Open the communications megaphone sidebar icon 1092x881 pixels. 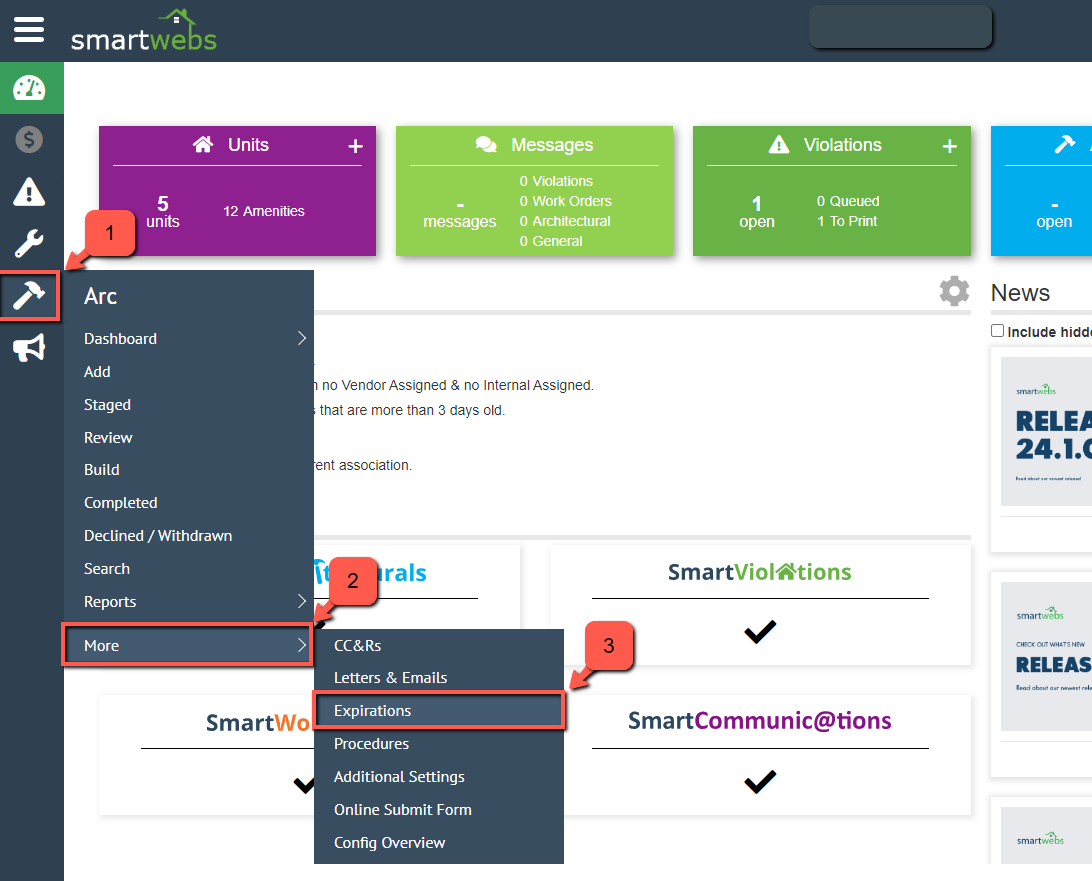pyautogui.click(x=29, y=348)
